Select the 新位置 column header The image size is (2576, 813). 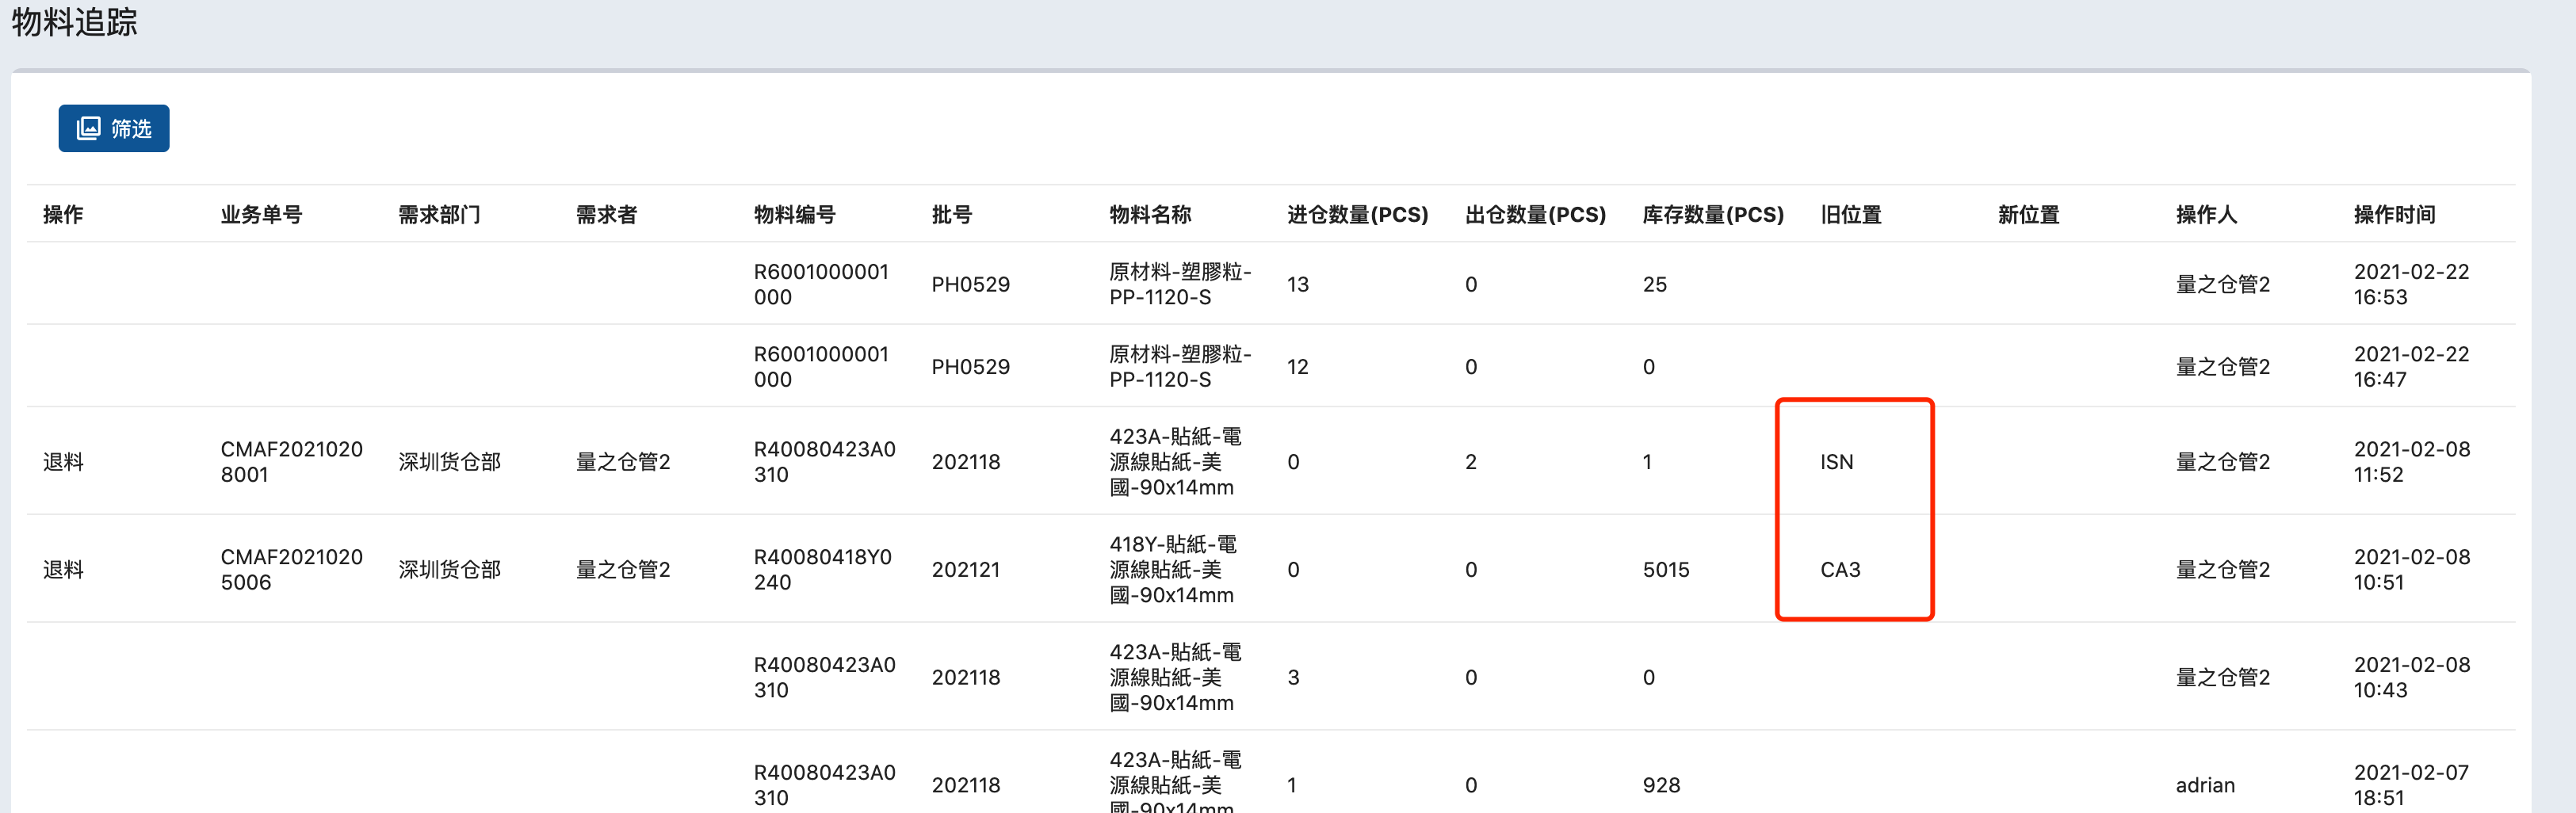point(2028,214)
